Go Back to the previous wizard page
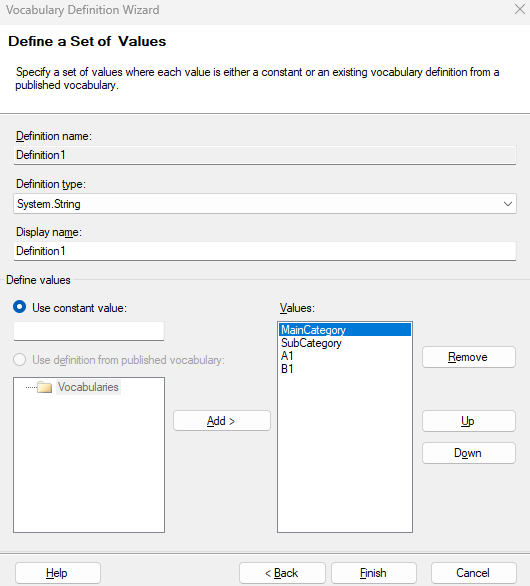Screen dimensions: 530x586 click(282, 573)
